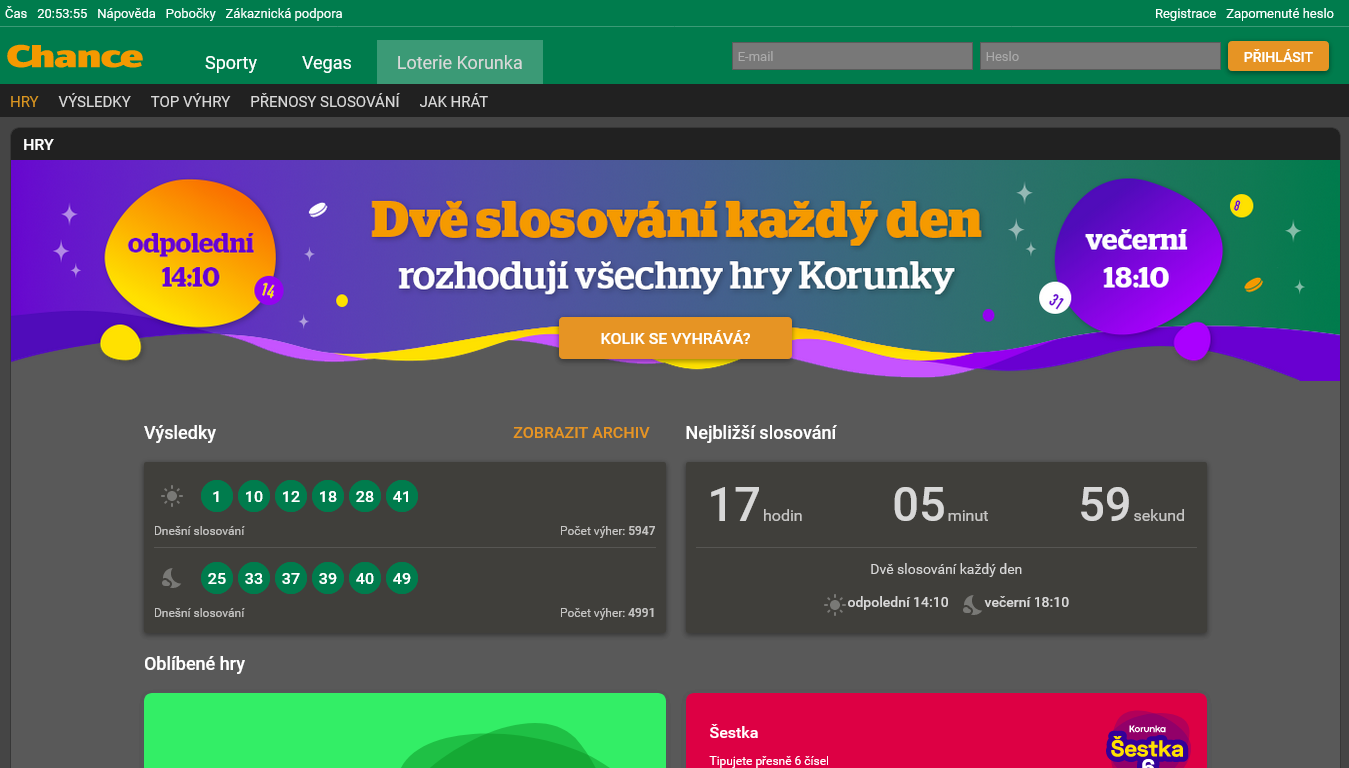Select result ball number 33
Viewport: 1349px width, 768px height.
254,578
